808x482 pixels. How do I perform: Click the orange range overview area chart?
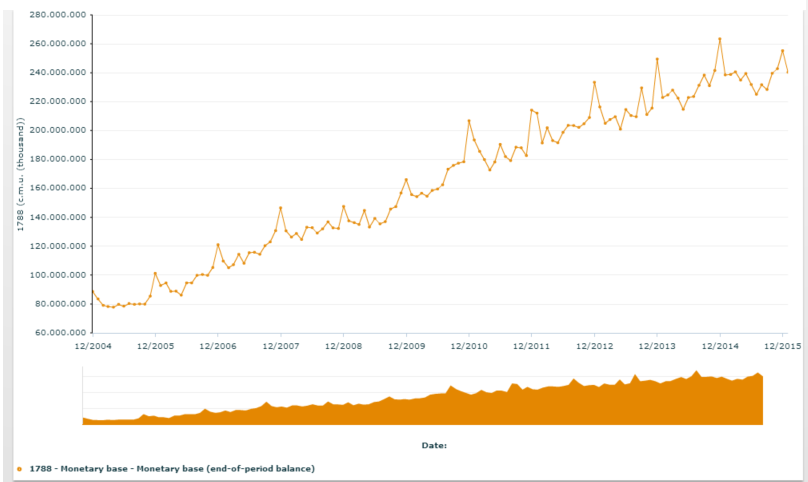click(x=423, y=397)
